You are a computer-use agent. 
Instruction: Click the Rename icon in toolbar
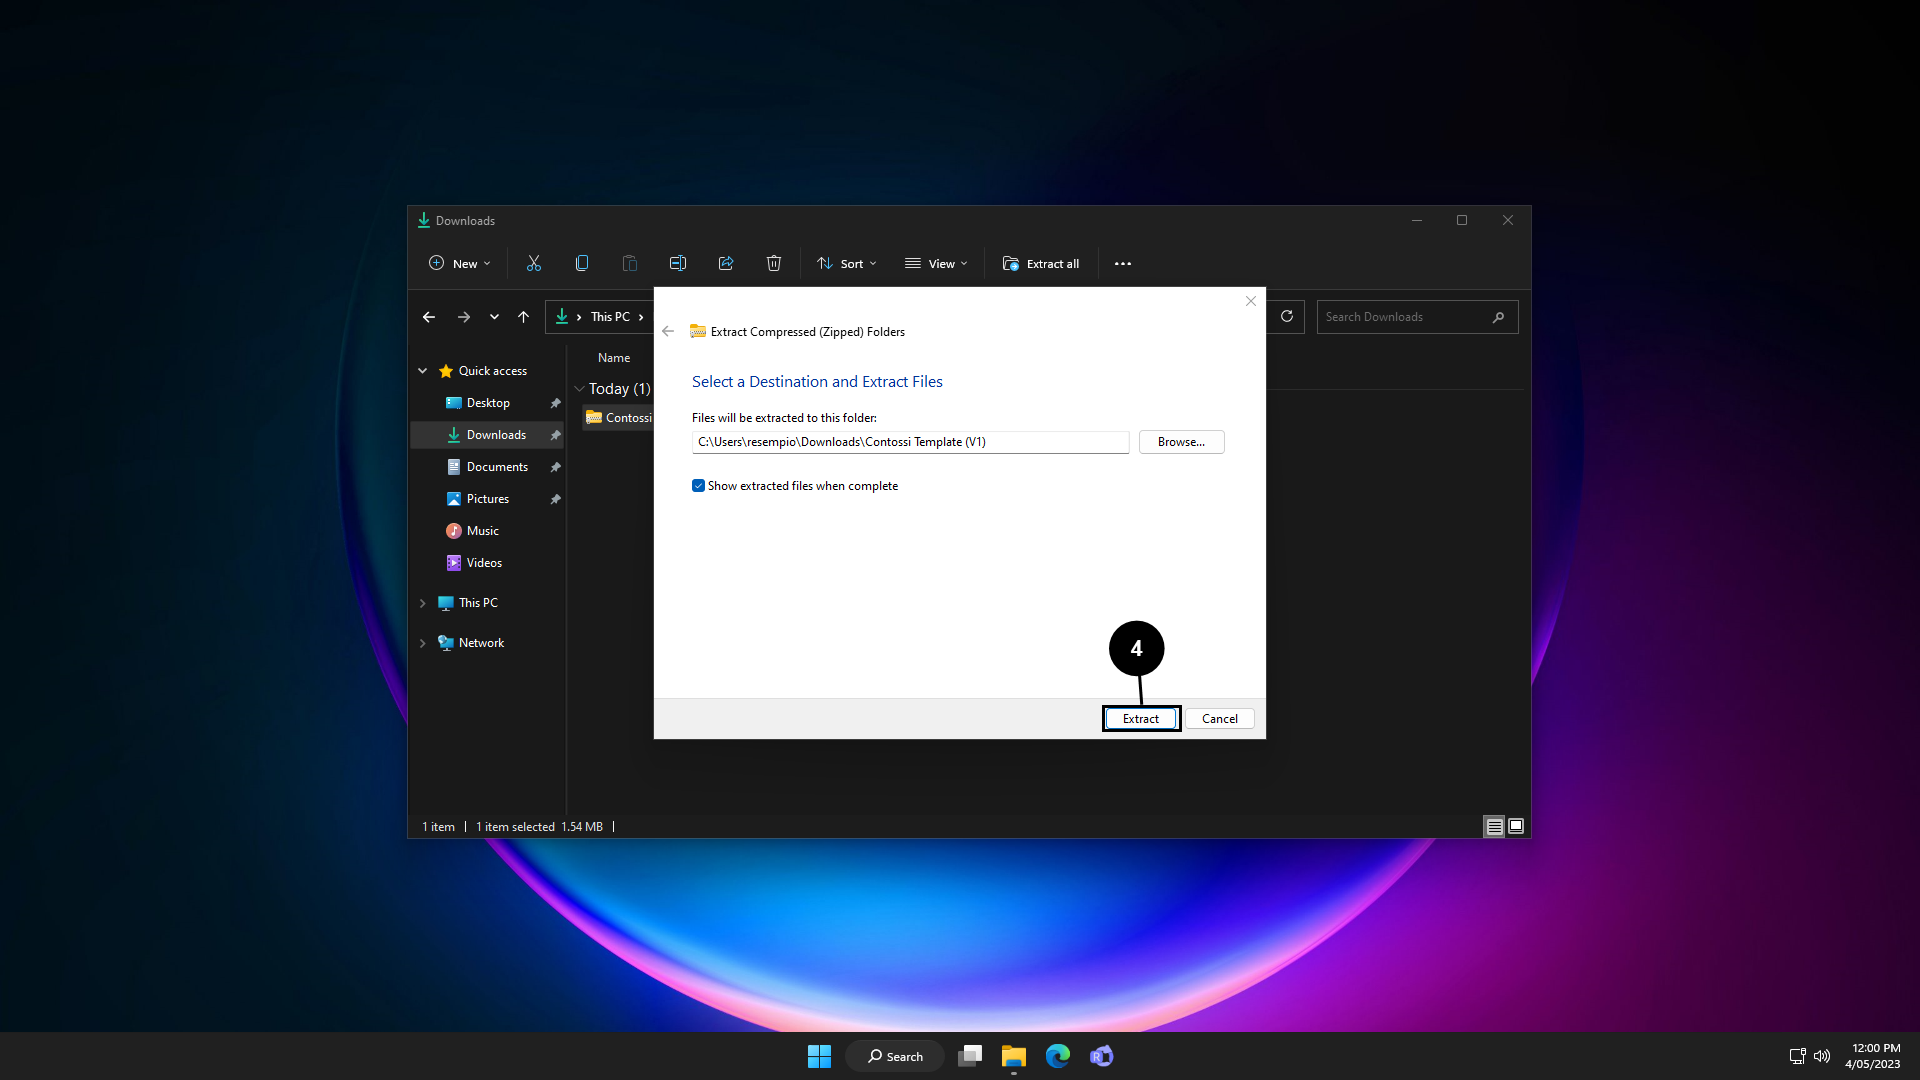pyautogui.click(x=678, y=264)
